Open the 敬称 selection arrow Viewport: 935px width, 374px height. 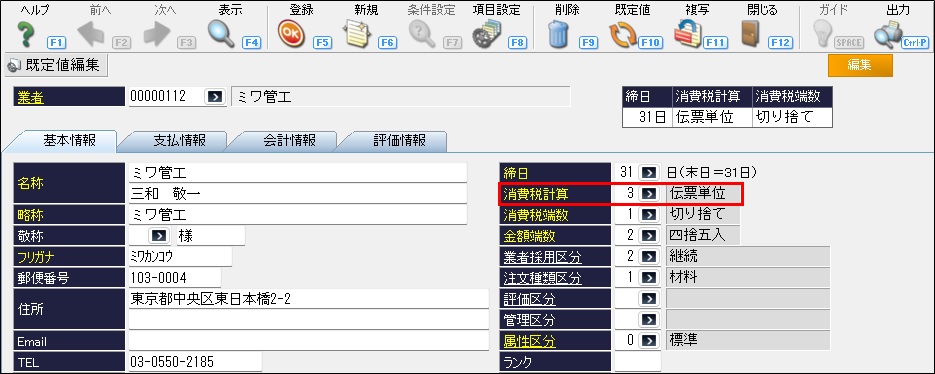tap(159, 236)
